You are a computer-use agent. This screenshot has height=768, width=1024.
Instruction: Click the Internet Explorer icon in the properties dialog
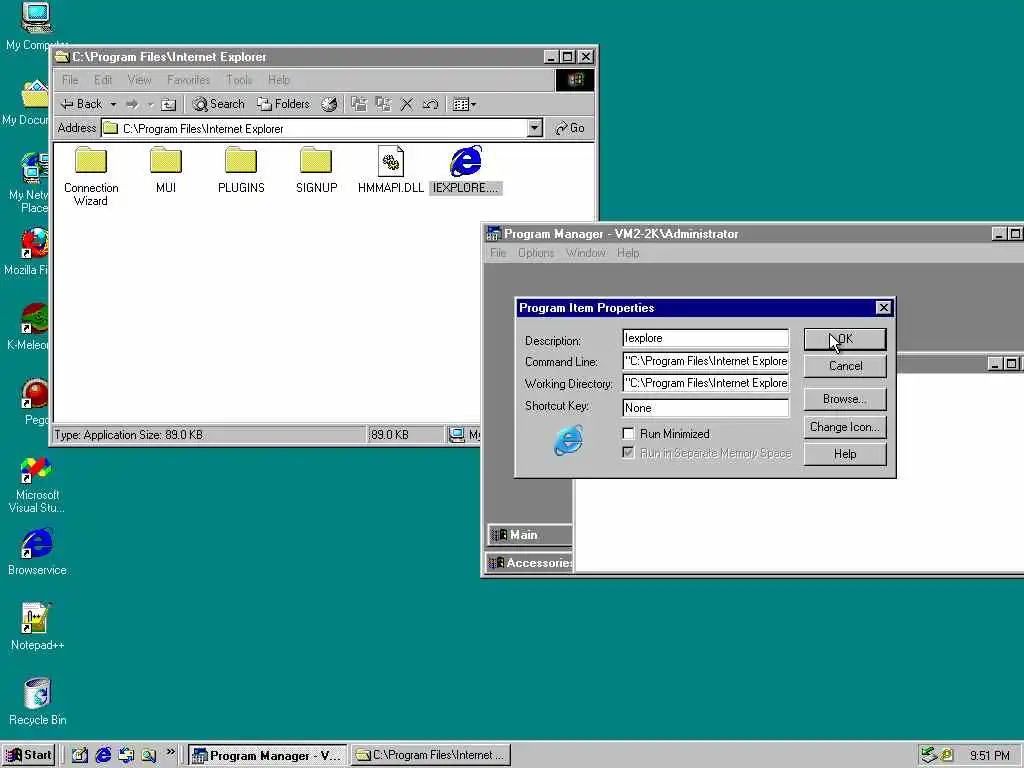(568, 440)
